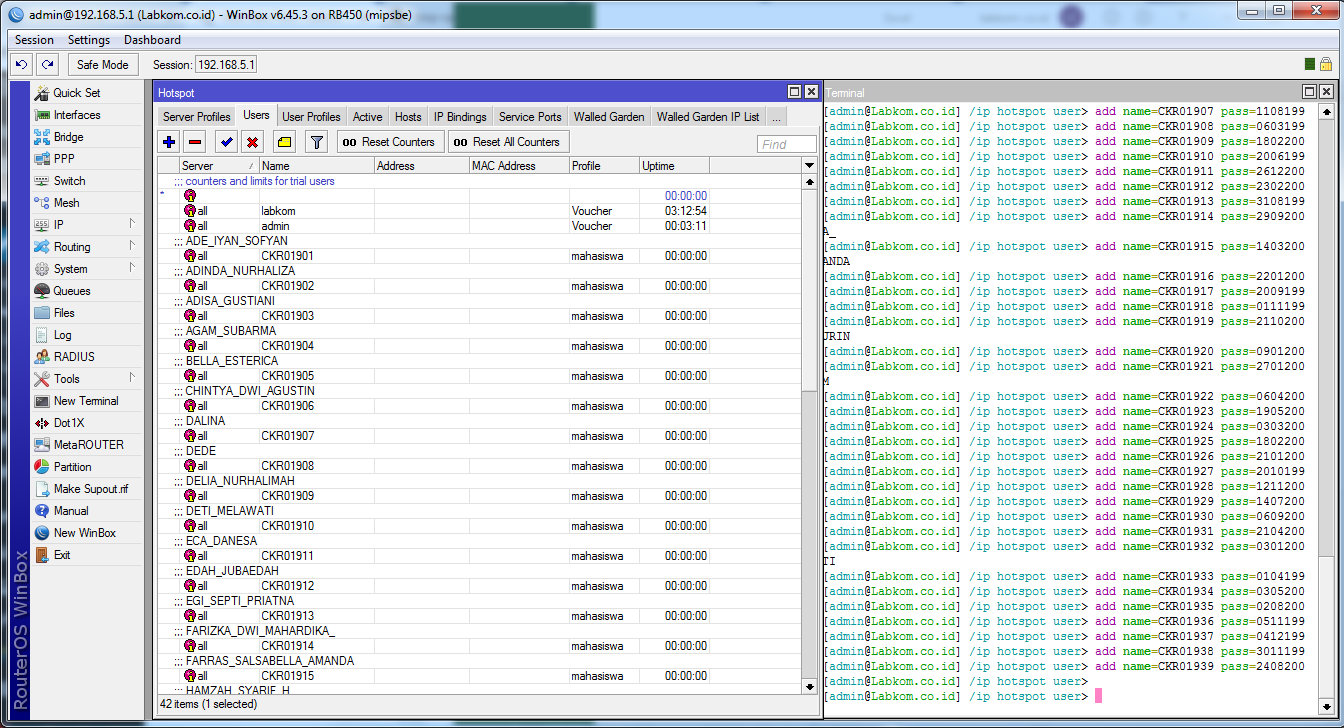The image size is (1344, 728).
Task: Open Mesh in the sidebar
Action: (x=66, y=203)
